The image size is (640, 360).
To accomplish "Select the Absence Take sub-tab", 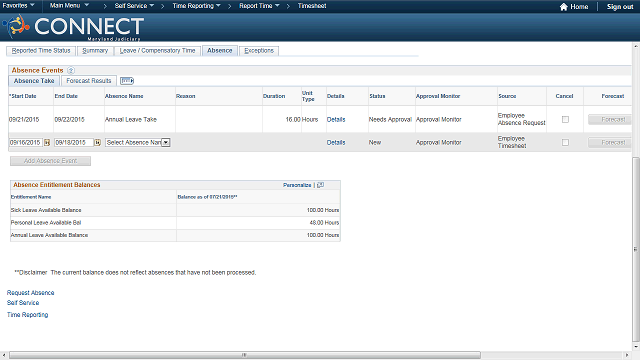I will 34,81.
